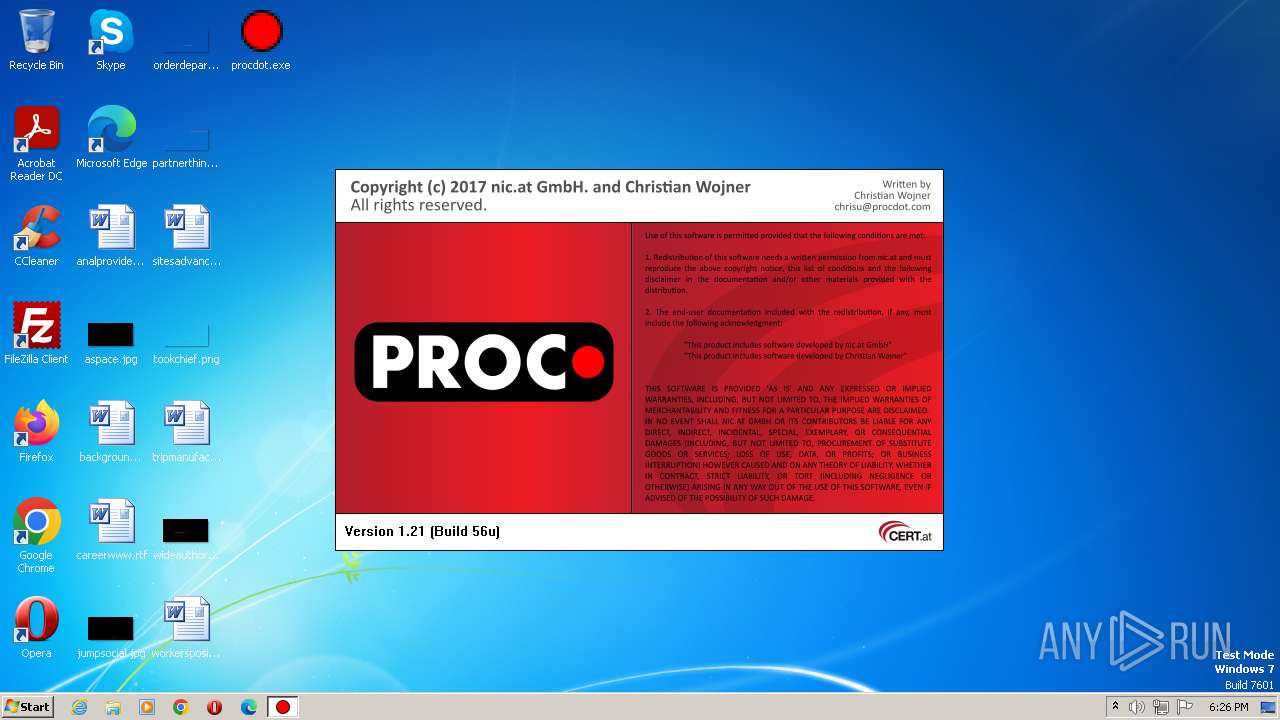
Task: Click the PROC logo on the splash screen
Action: tap(484, 362)
